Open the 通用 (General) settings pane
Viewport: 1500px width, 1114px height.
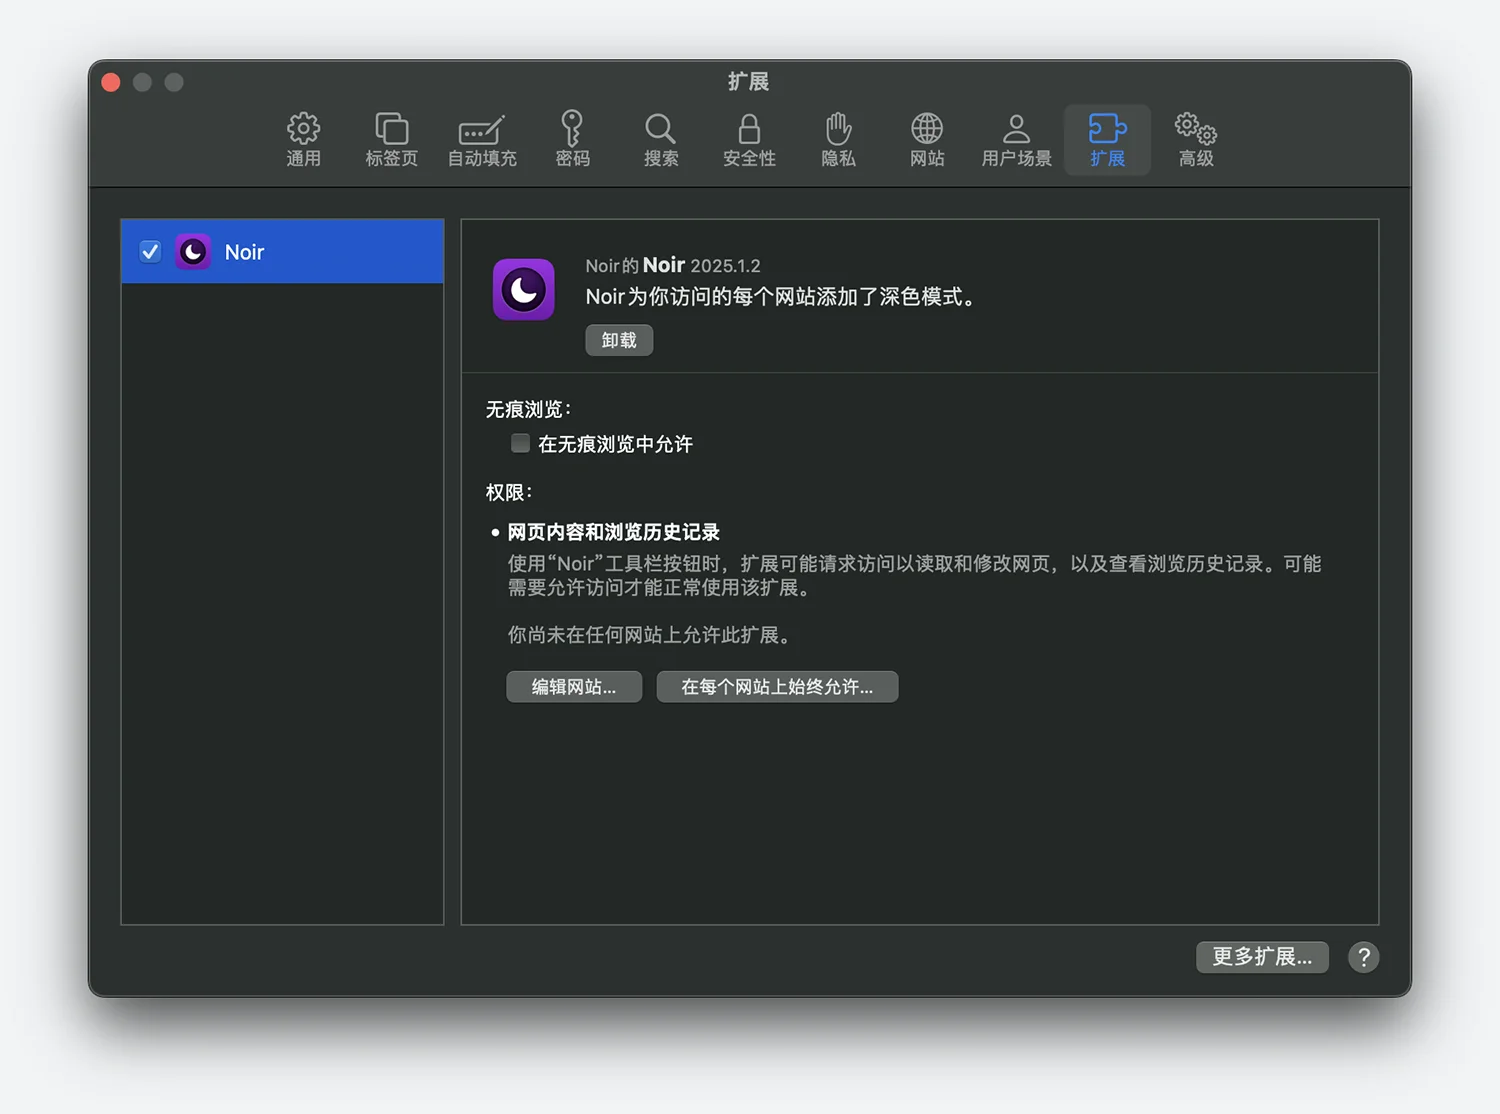point(303,140)
